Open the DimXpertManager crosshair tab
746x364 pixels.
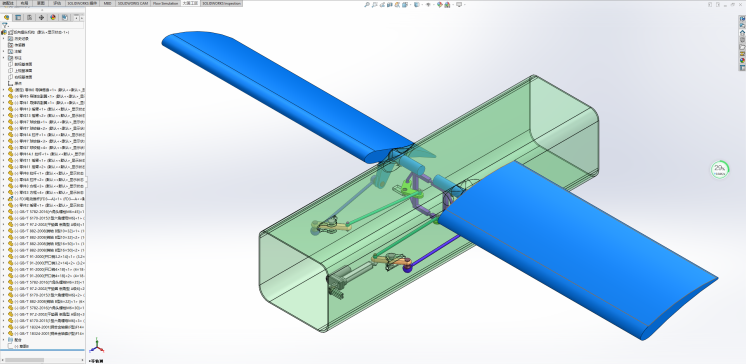[x=41, y=18]
